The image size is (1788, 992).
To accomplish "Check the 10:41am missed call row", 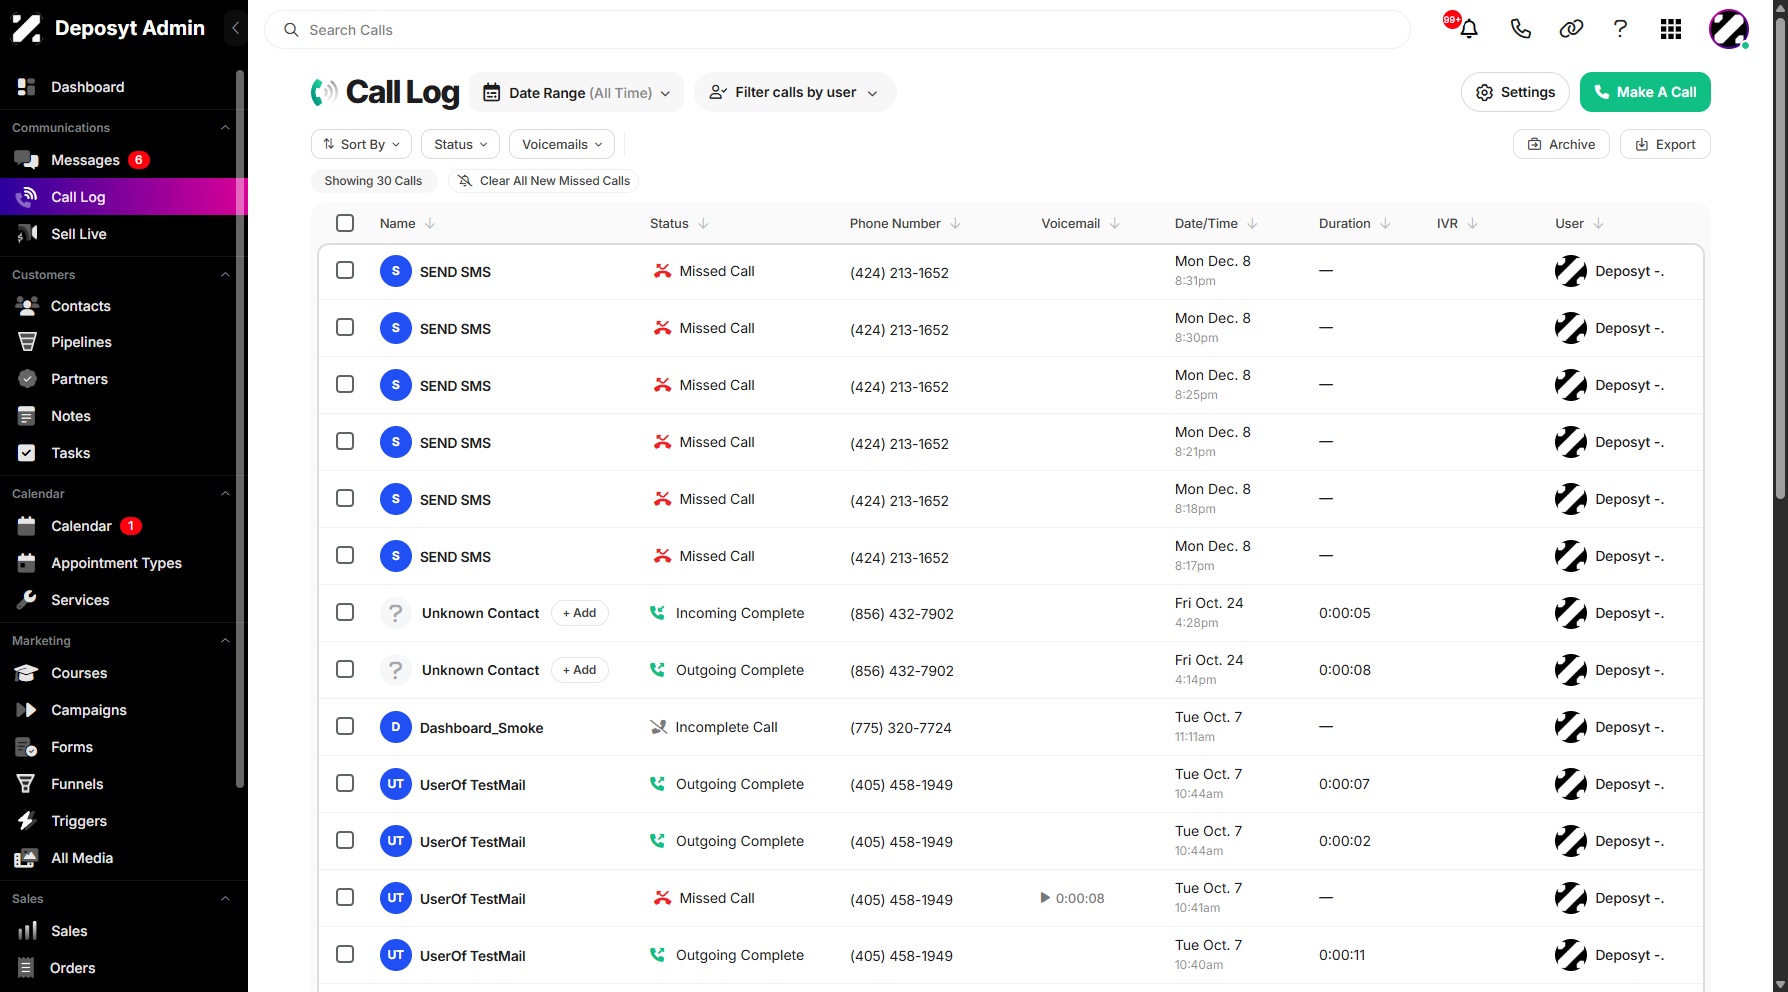I will tap(345, 897).
